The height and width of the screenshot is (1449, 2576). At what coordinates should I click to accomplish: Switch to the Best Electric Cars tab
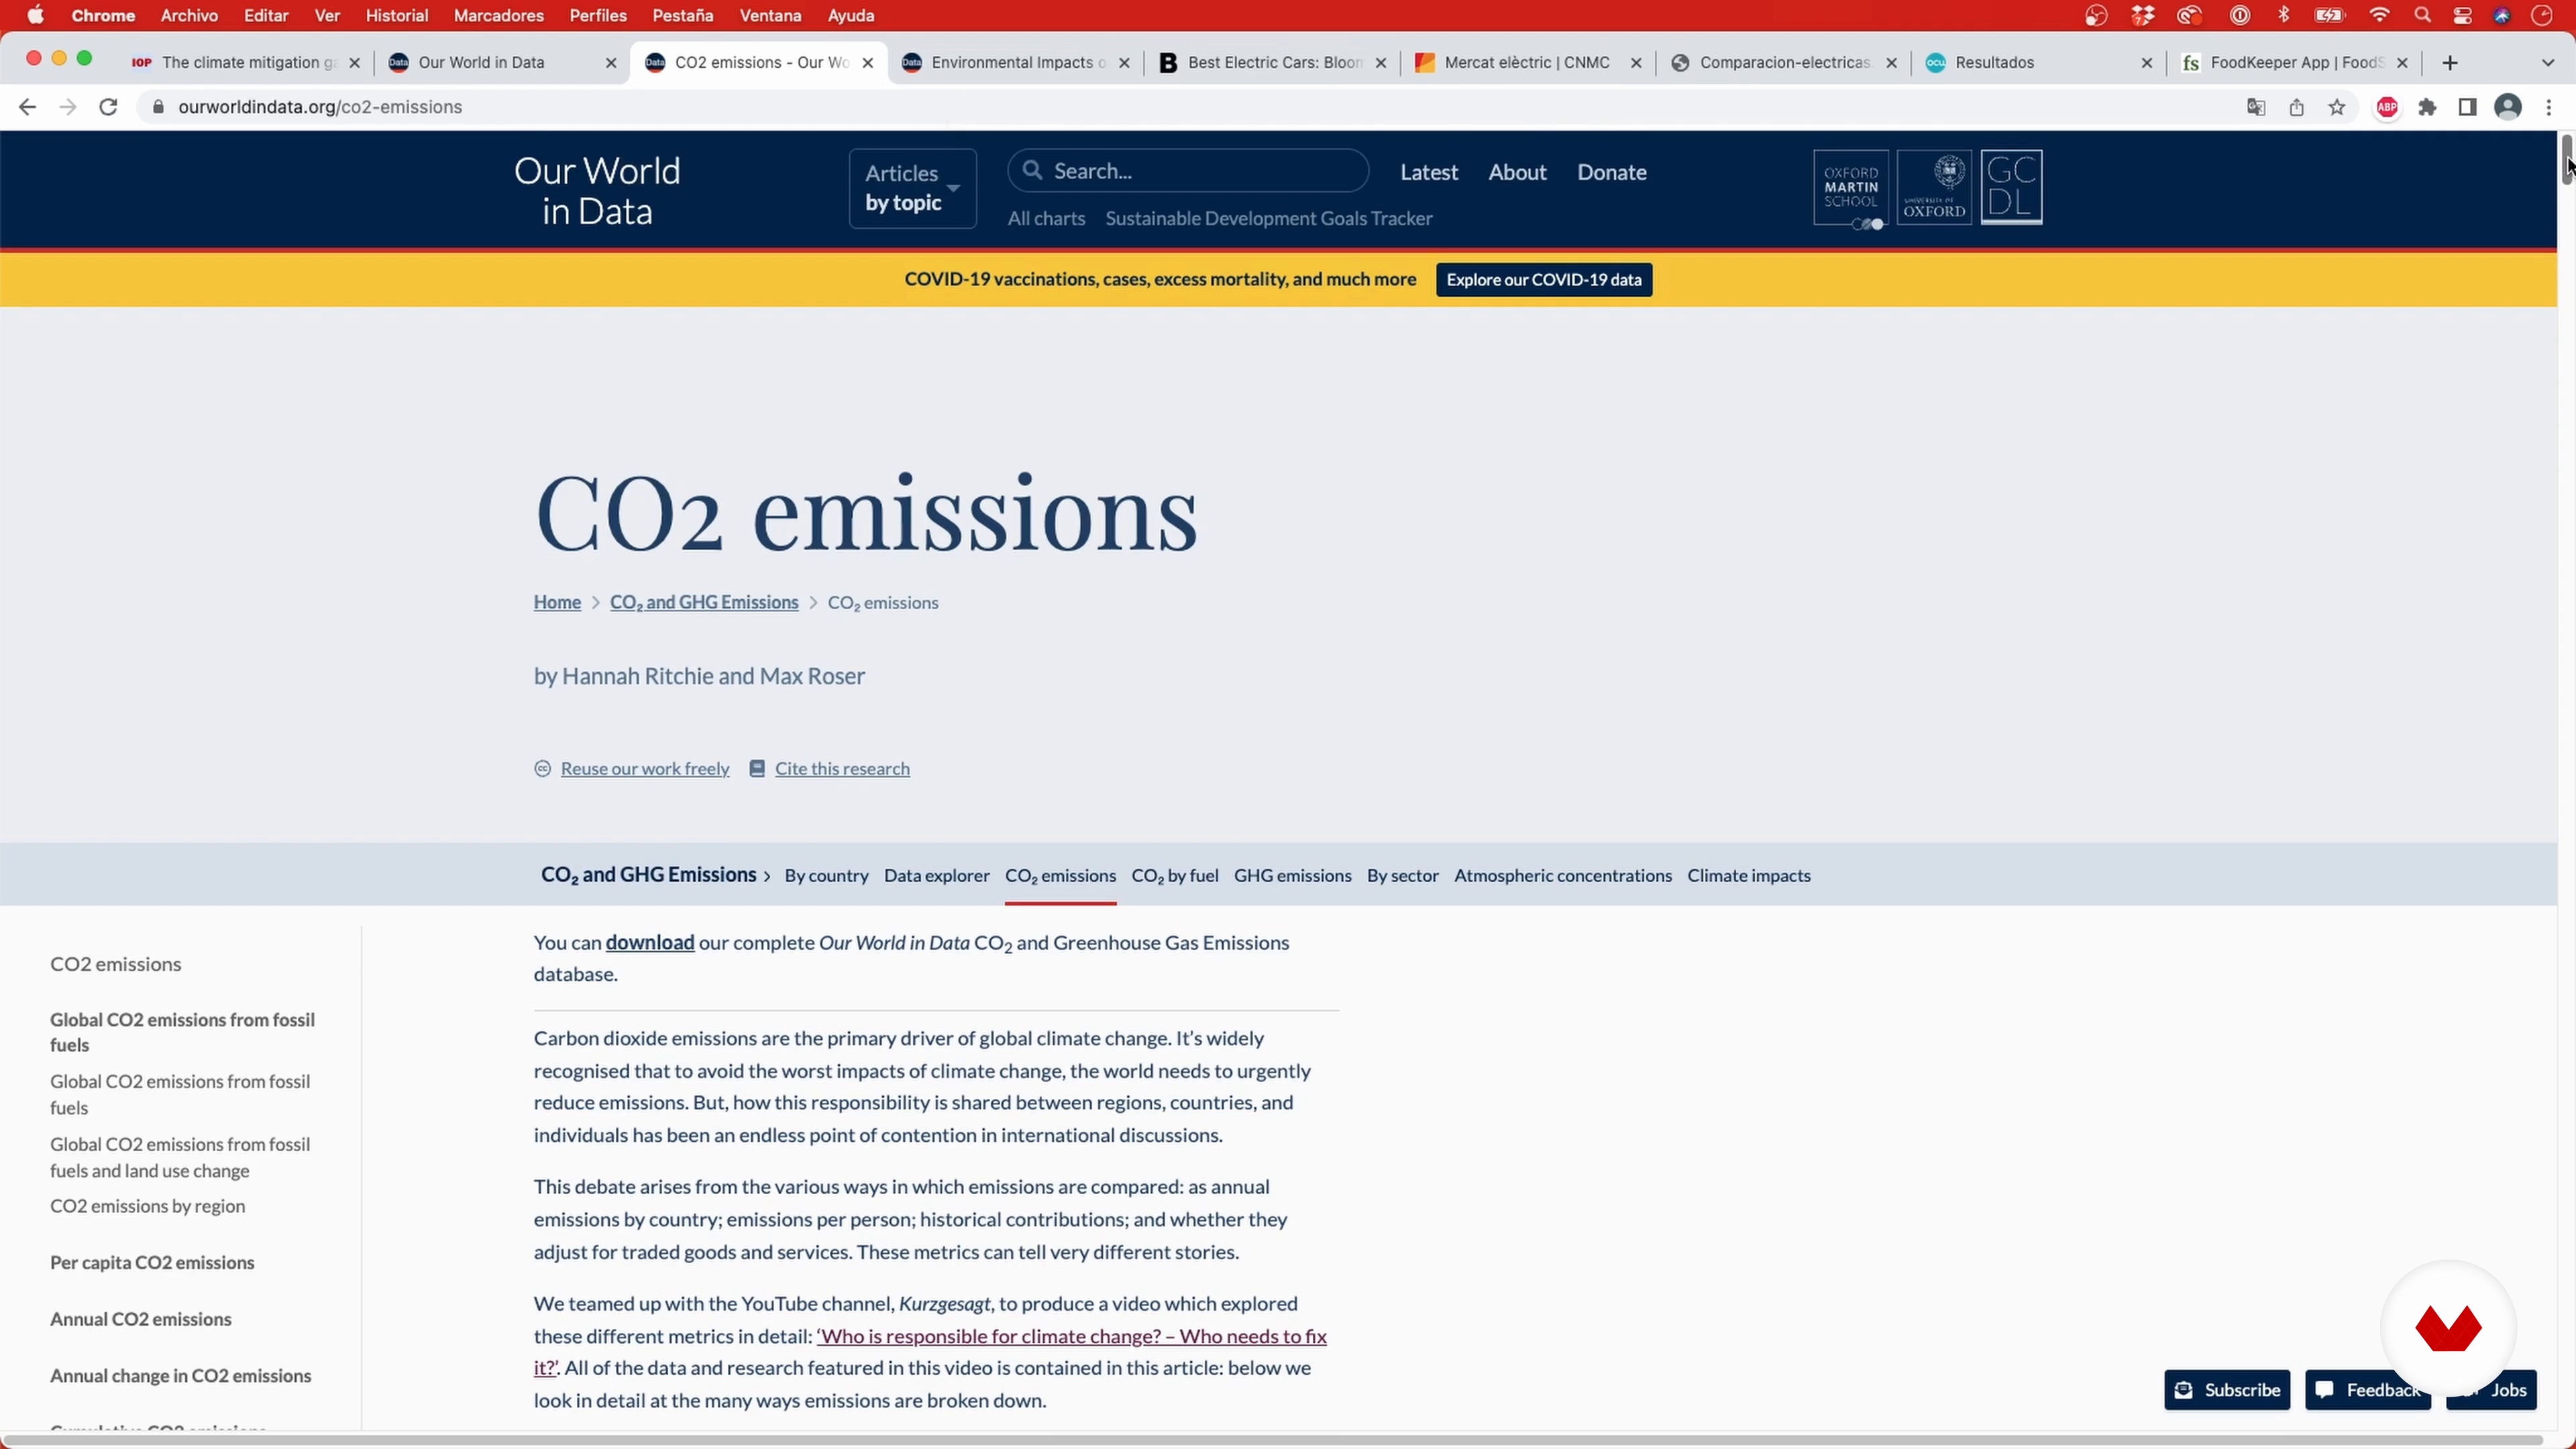[x=1272, y=63]
